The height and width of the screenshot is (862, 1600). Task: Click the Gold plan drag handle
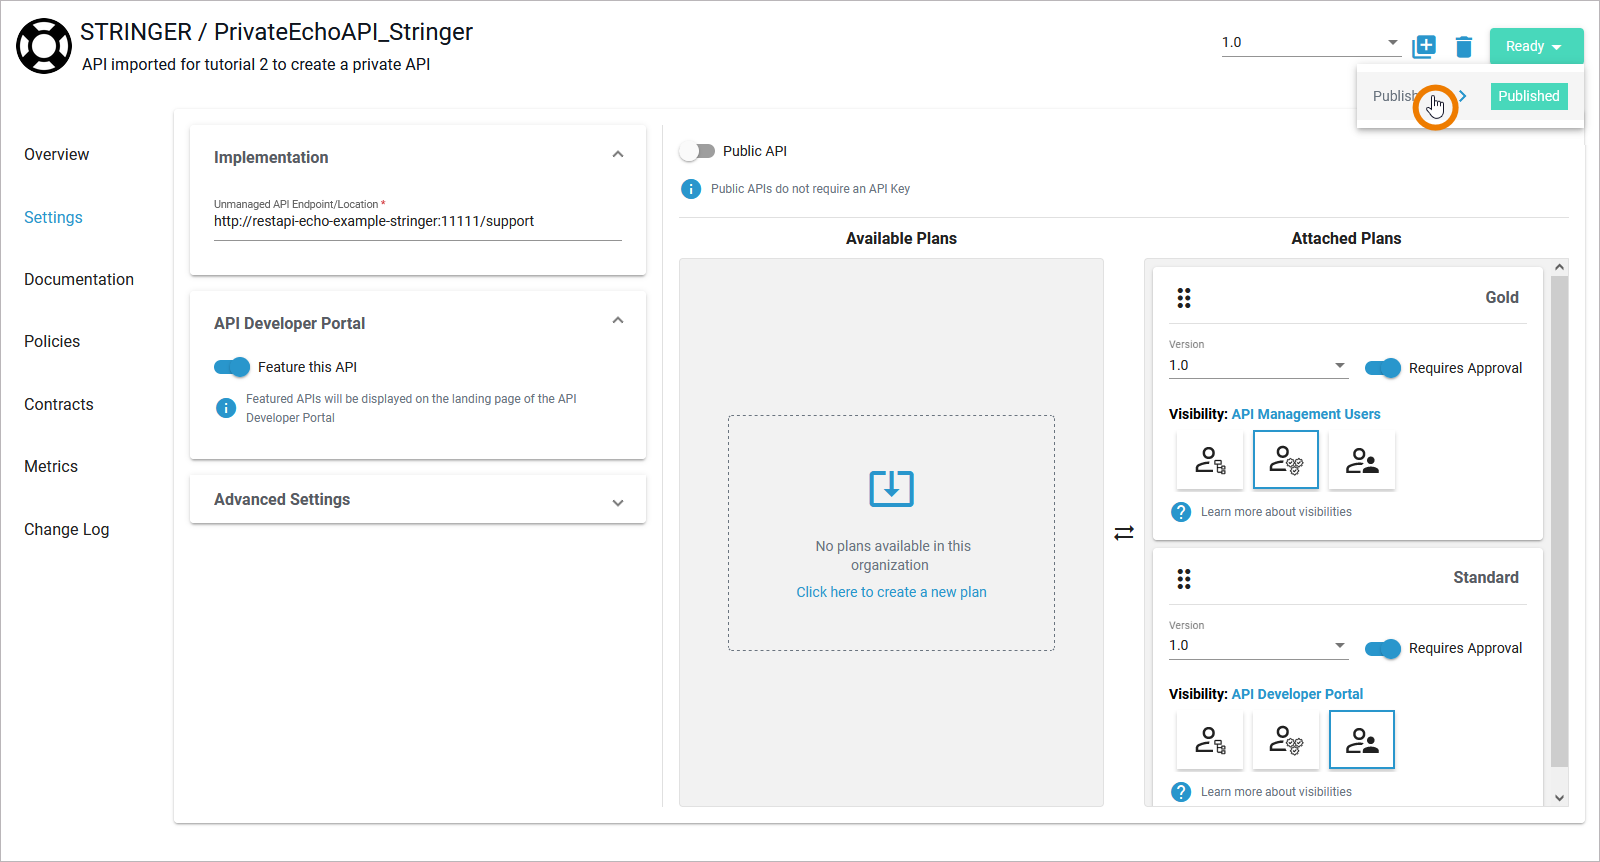[1184, 298]
